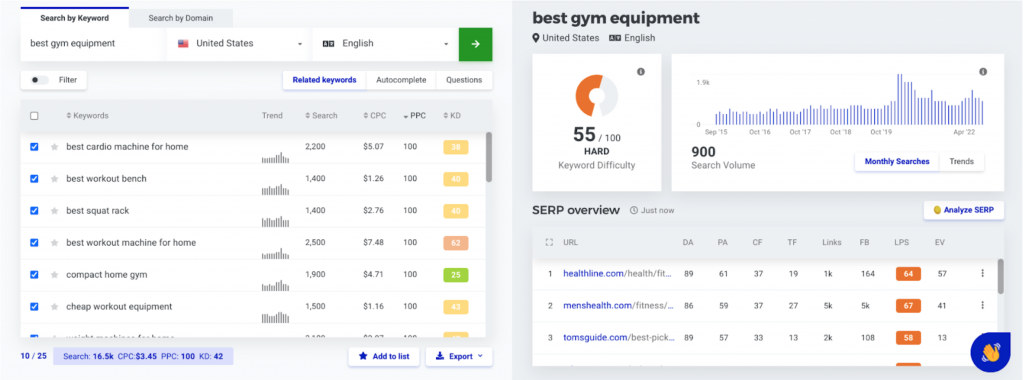Expand the SERP overview table fullscreen icon
1024x380 pixels.
pyautogui.click(x=549, y=242)
